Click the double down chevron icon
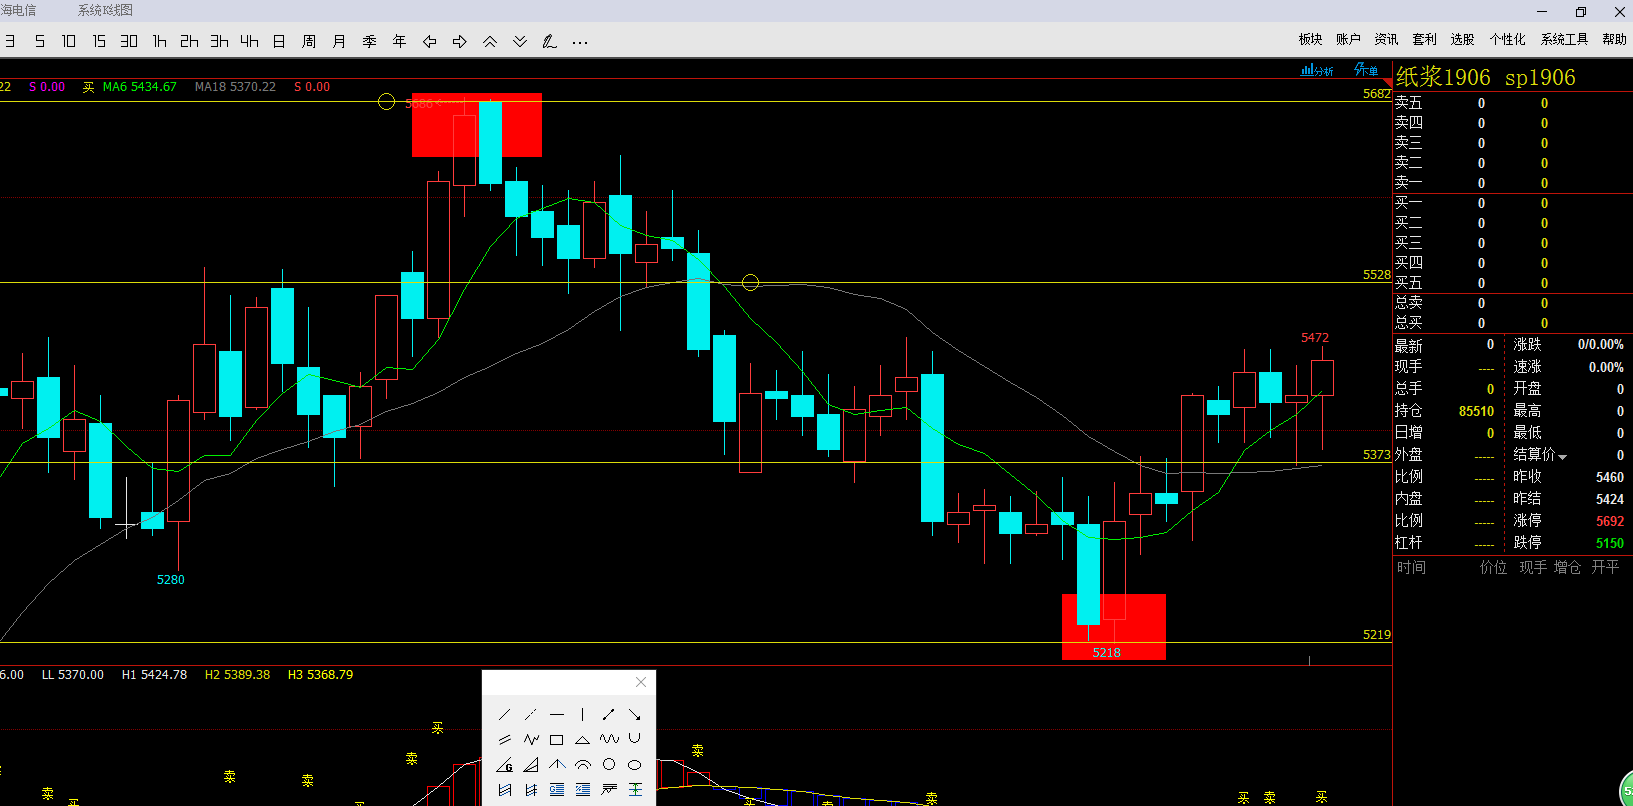 pyautogui.click(x=520, y=41)
